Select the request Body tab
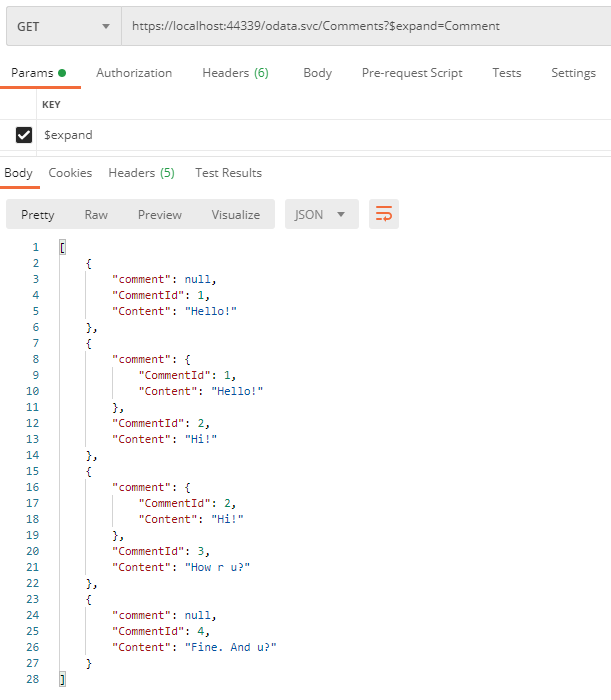The height and width of the screenshot is (700, 611). click(317, 73)
